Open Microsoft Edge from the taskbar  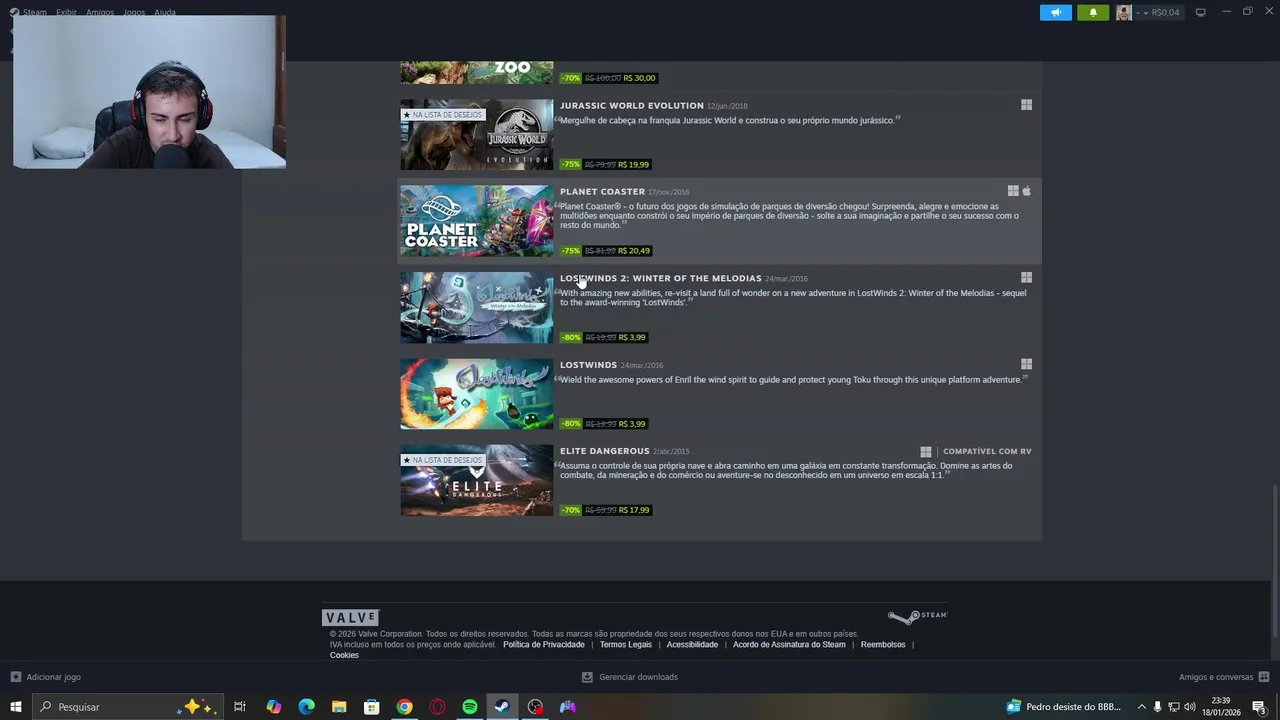(x=306, y=707)
